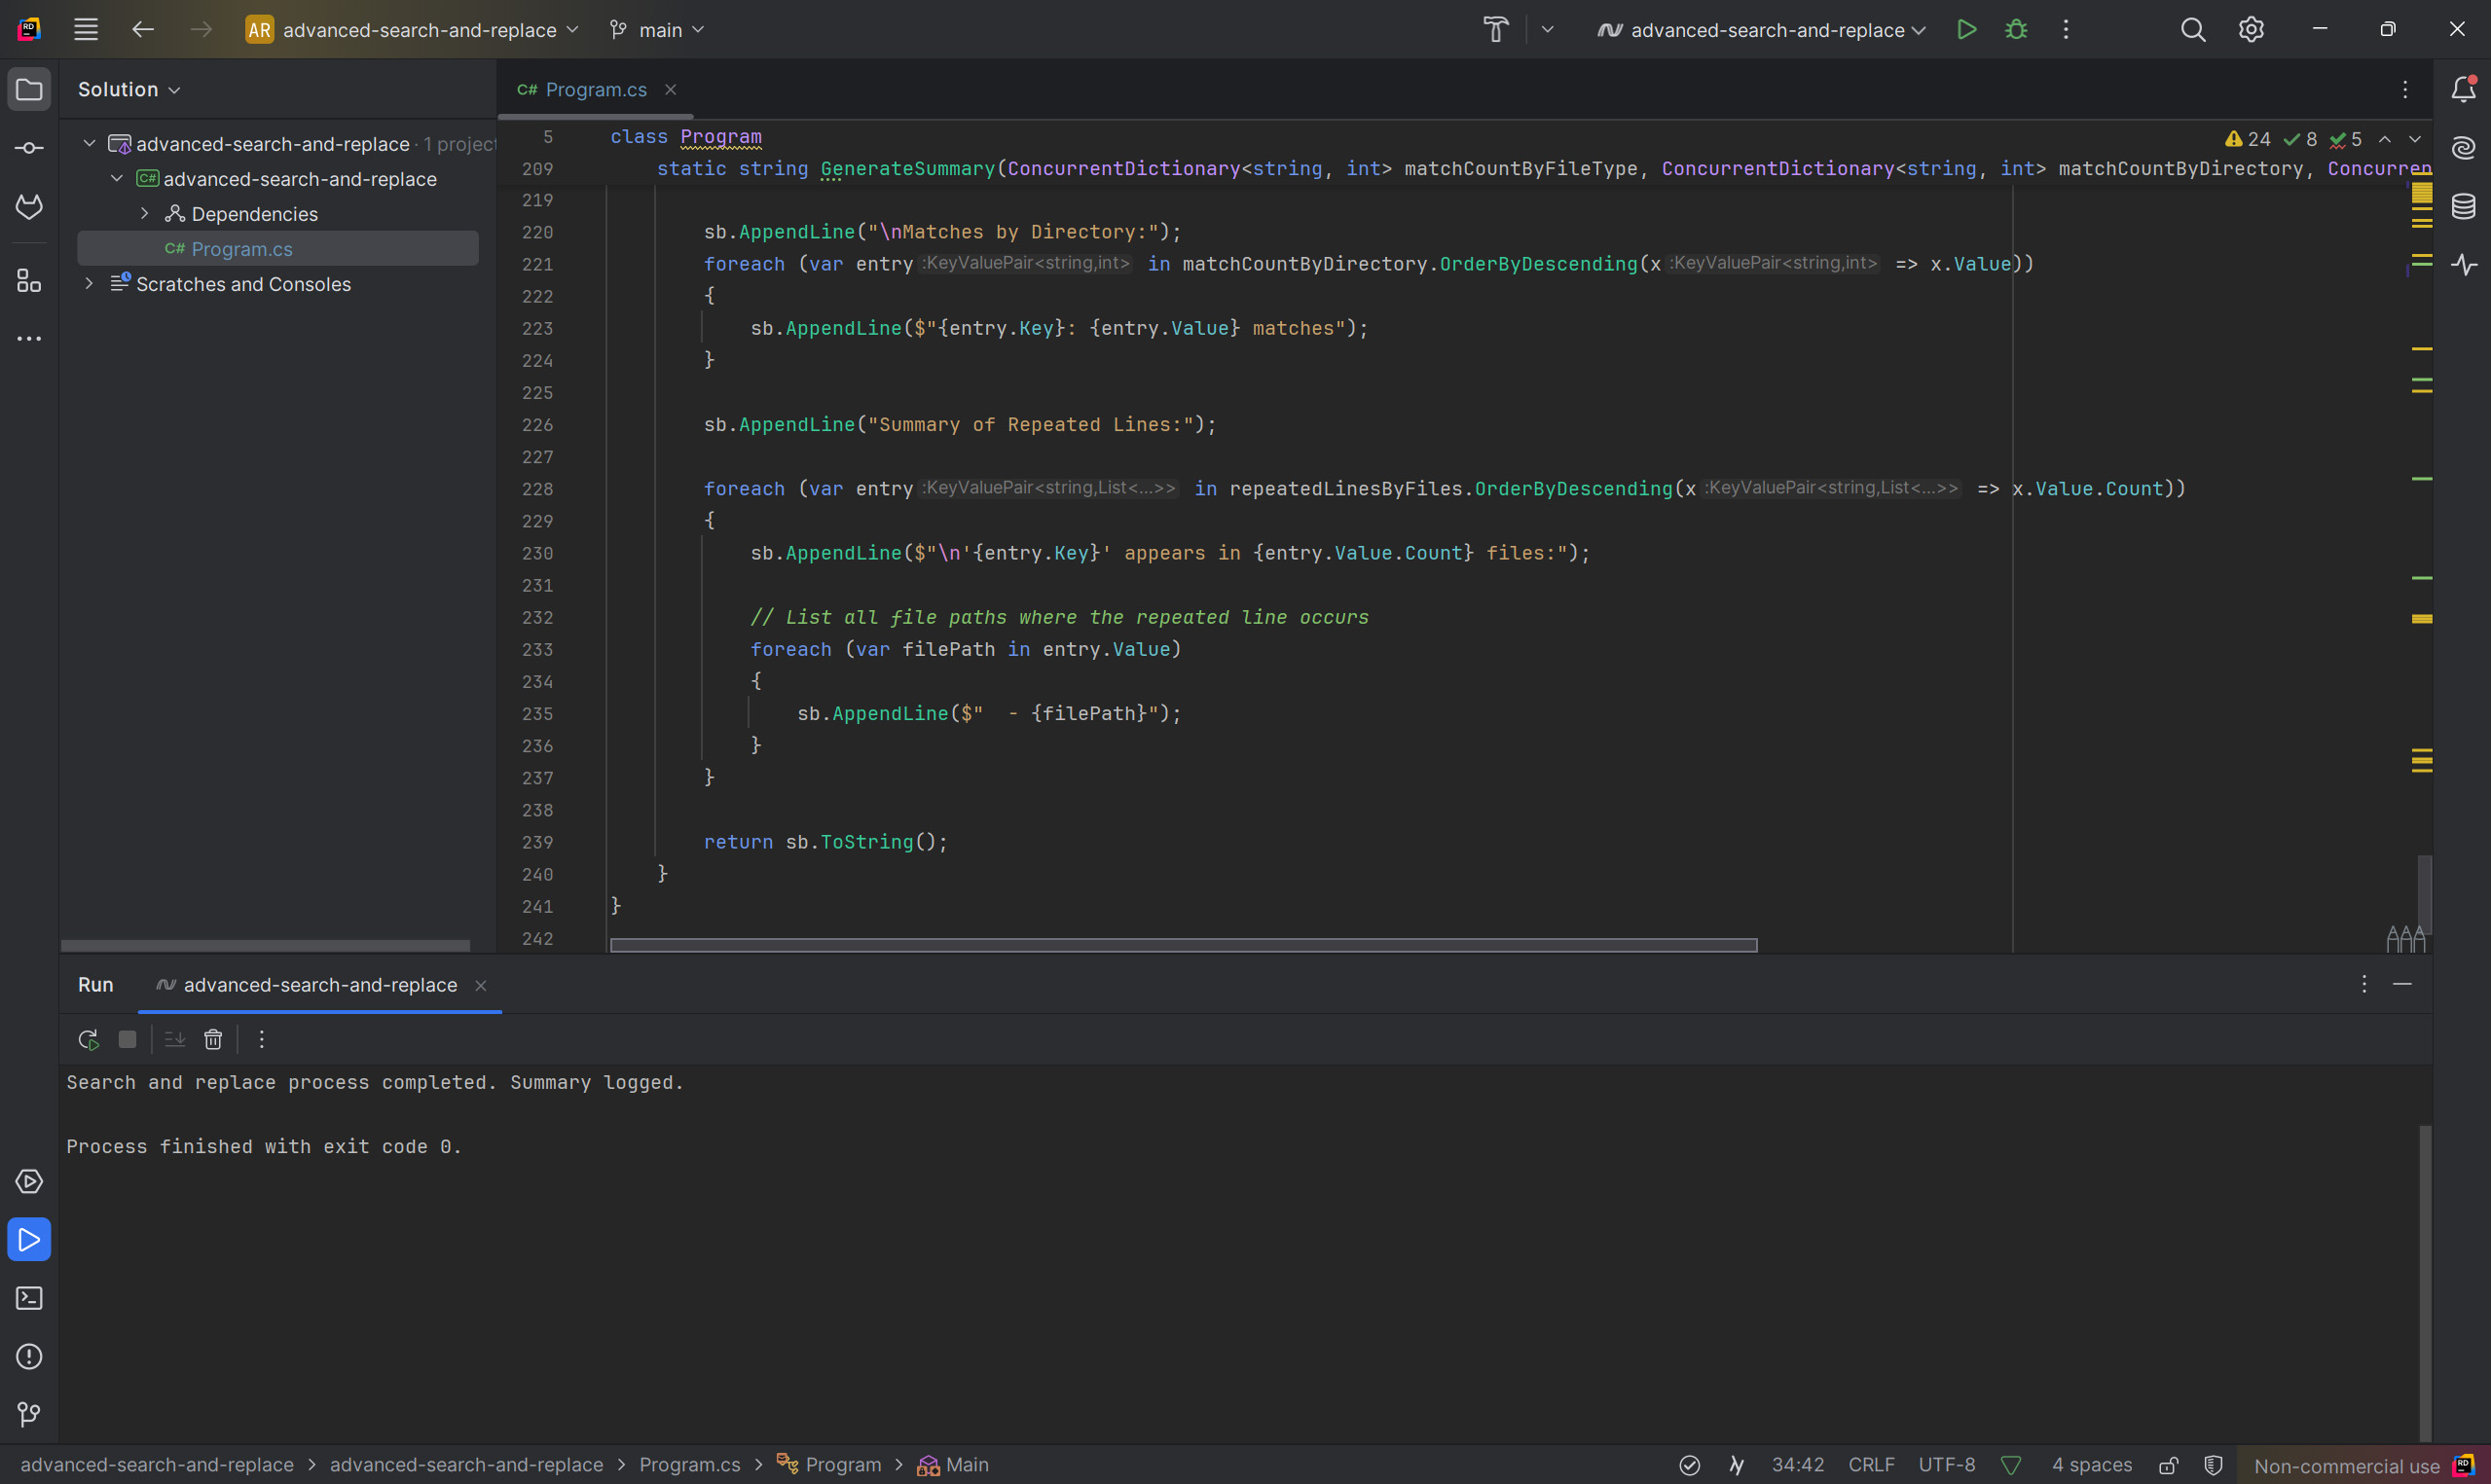Select the Program.cs editor tab
This screenshot has height=1484, width=2491.
tap(595, 90)
